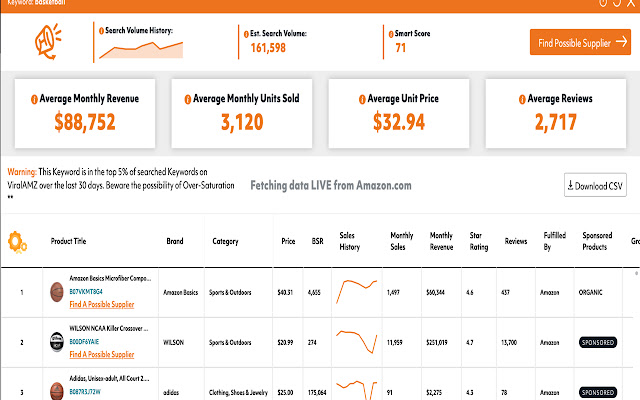Click info icon for Average Reviews

(522, 99)
